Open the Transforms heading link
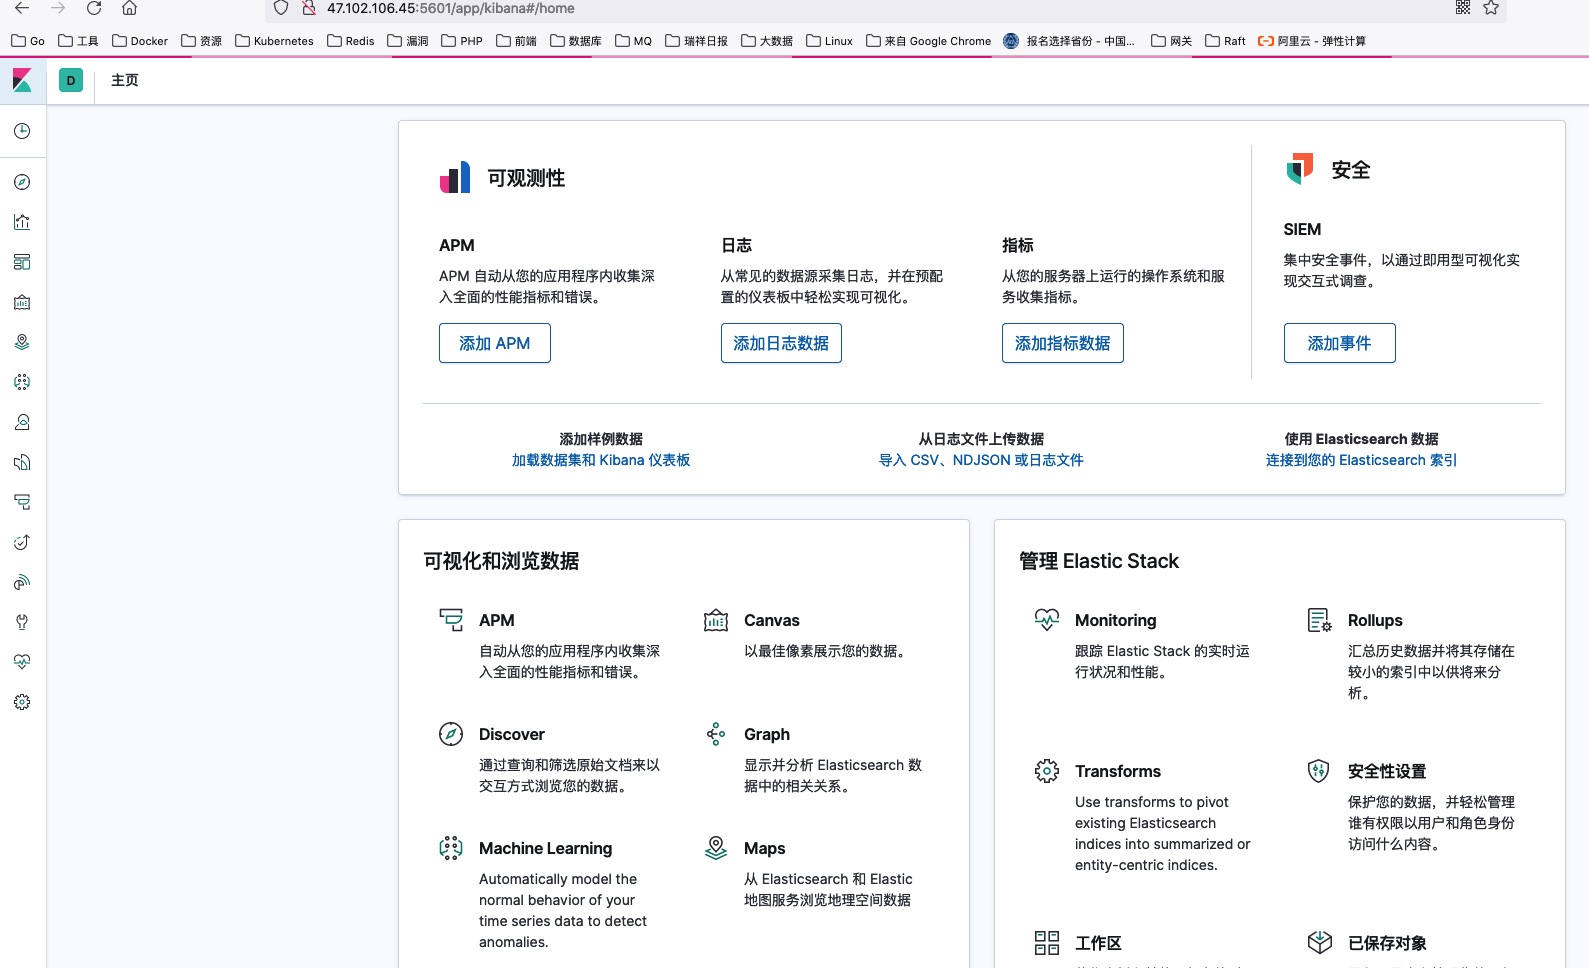The width and height of the screenshot is (1589, 968). click(x=1118, y=771)
